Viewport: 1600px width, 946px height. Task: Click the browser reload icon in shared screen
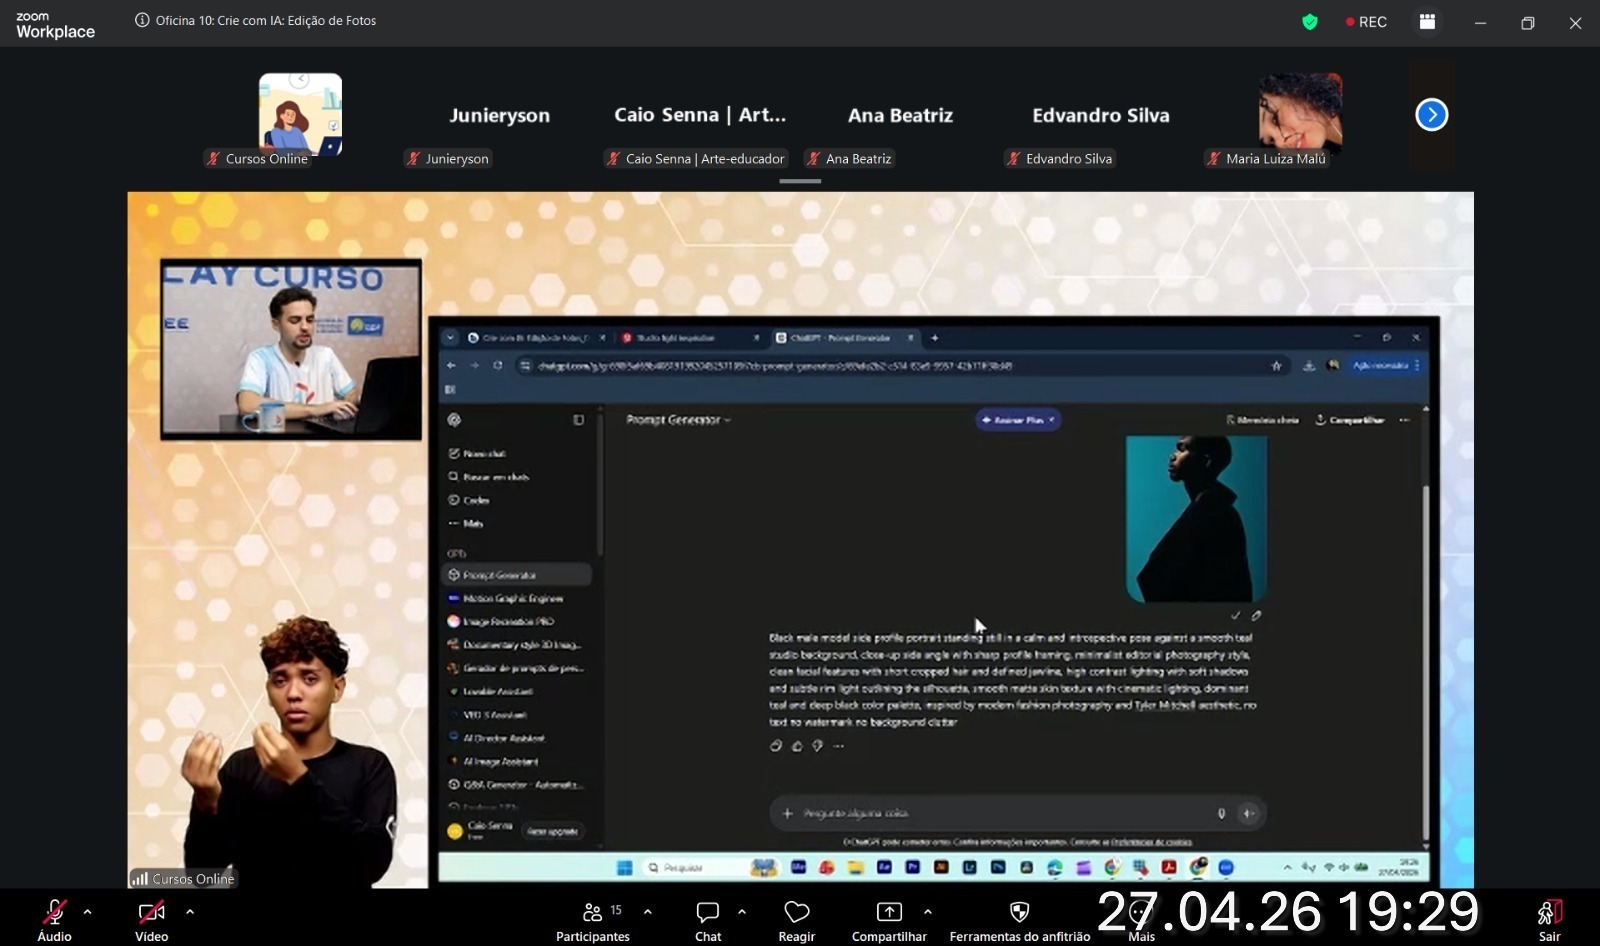coord(497,366)
